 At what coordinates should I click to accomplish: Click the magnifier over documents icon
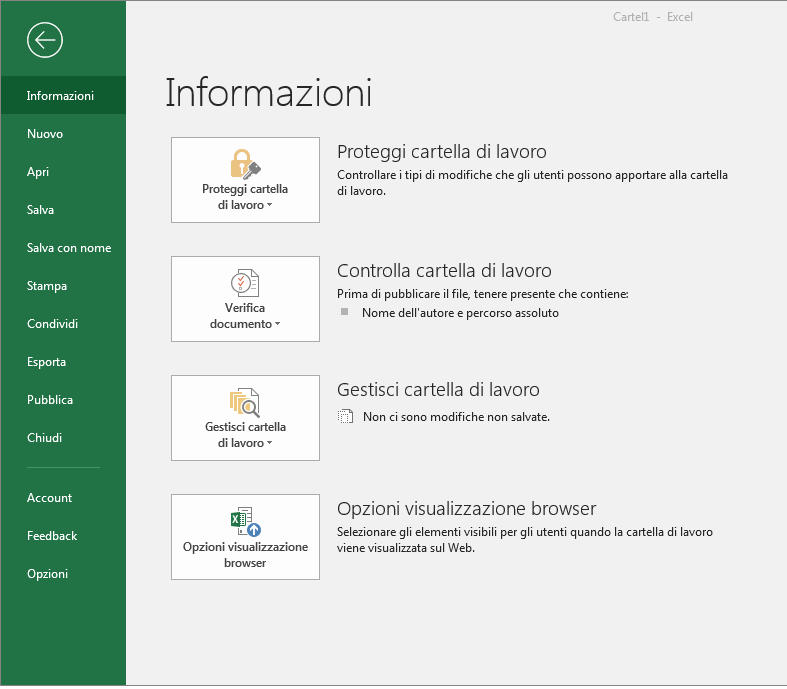pyautogui.click(x=245, y=402)
